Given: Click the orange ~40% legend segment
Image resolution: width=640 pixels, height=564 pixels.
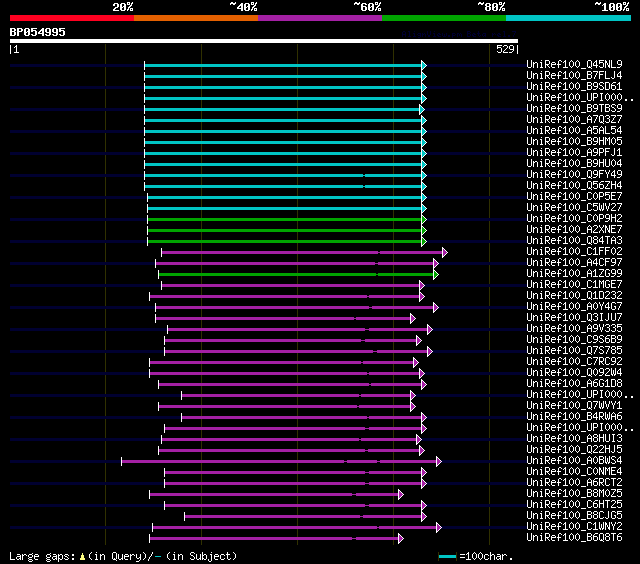Looking at the screenshot, I should pos(195,18).
